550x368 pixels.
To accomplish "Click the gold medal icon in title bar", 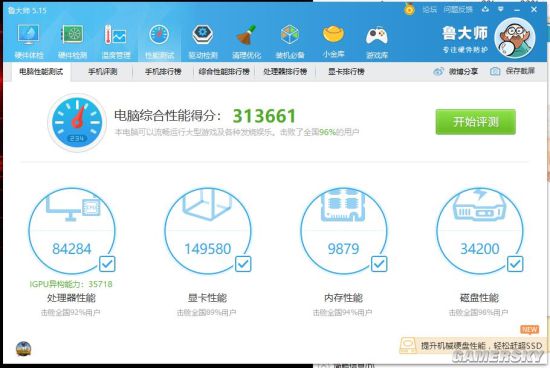I will coord(409,9).
